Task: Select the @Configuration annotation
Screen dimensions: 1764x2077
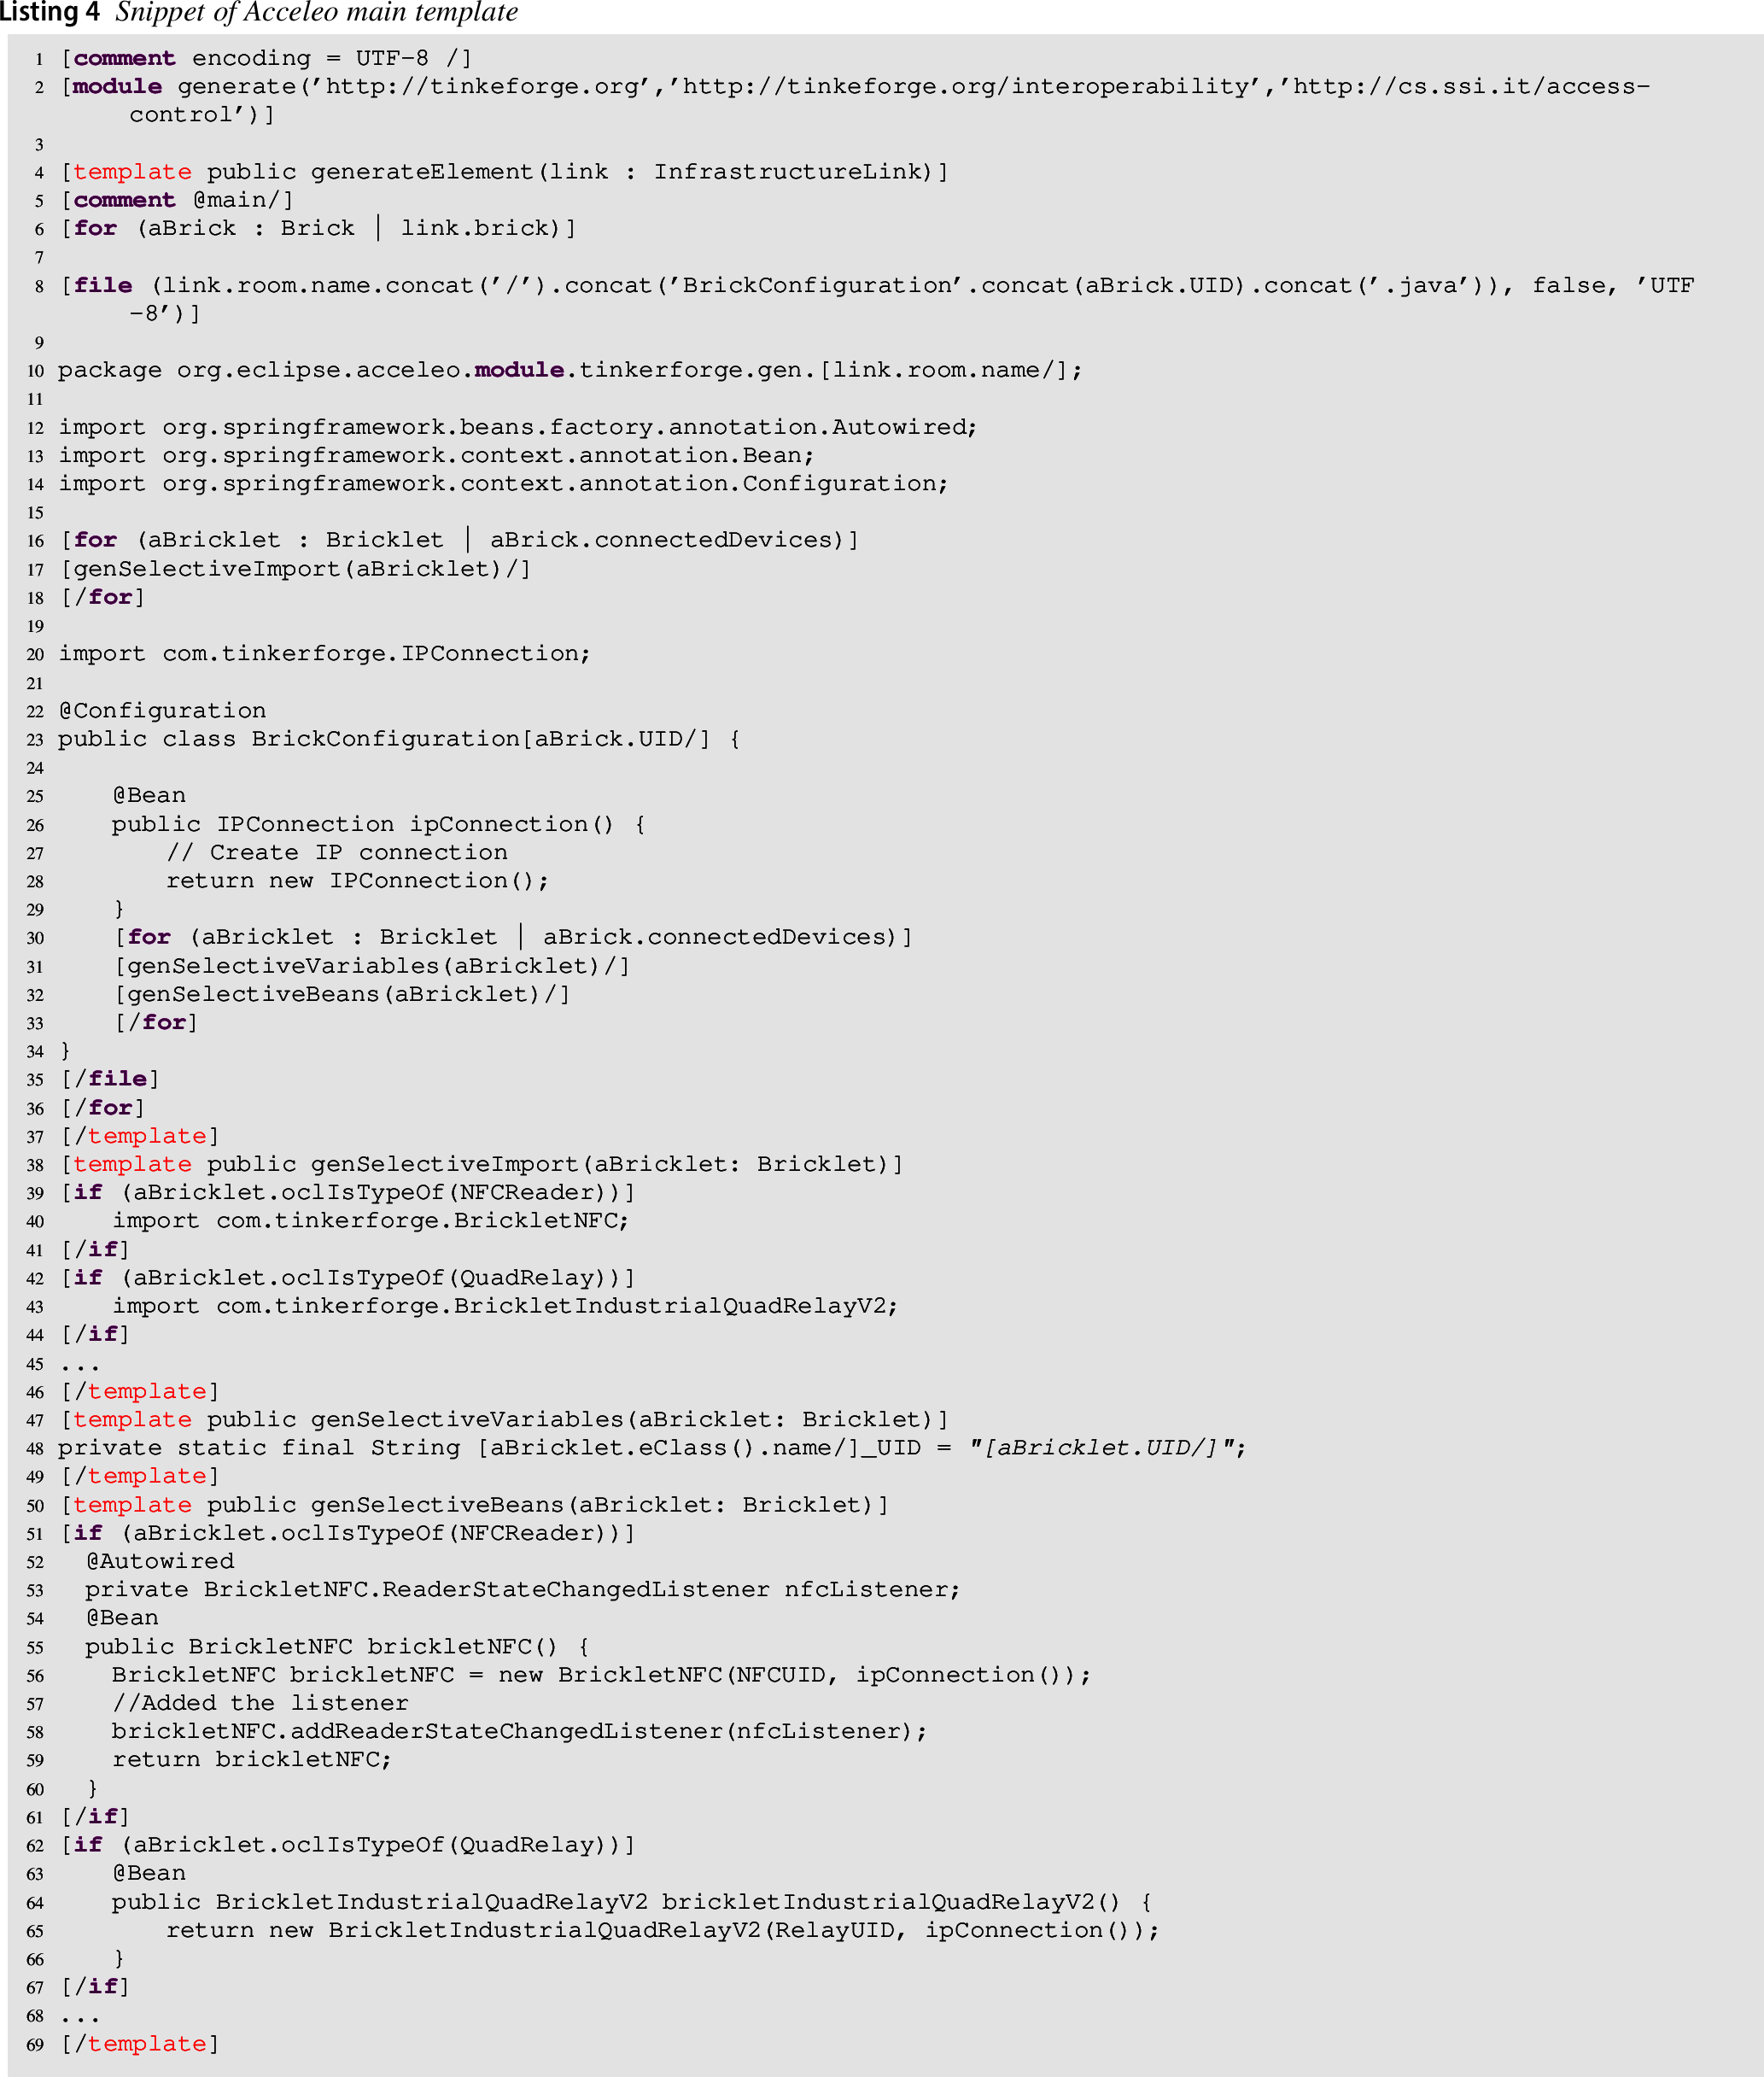Action: 162,711
